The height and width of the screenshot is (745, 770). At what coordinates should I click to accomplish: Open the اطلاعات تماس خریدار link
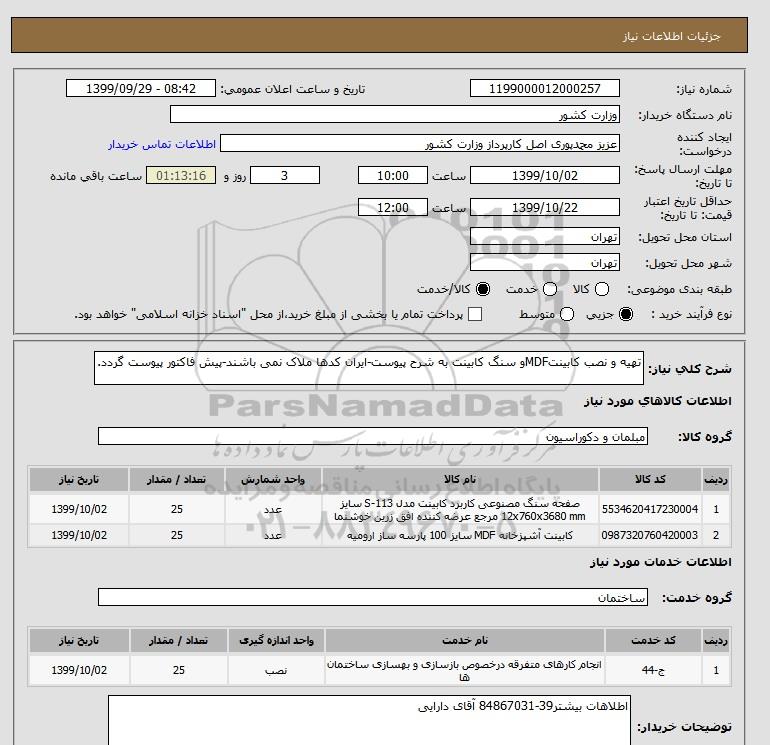click(x=162, y=144)
